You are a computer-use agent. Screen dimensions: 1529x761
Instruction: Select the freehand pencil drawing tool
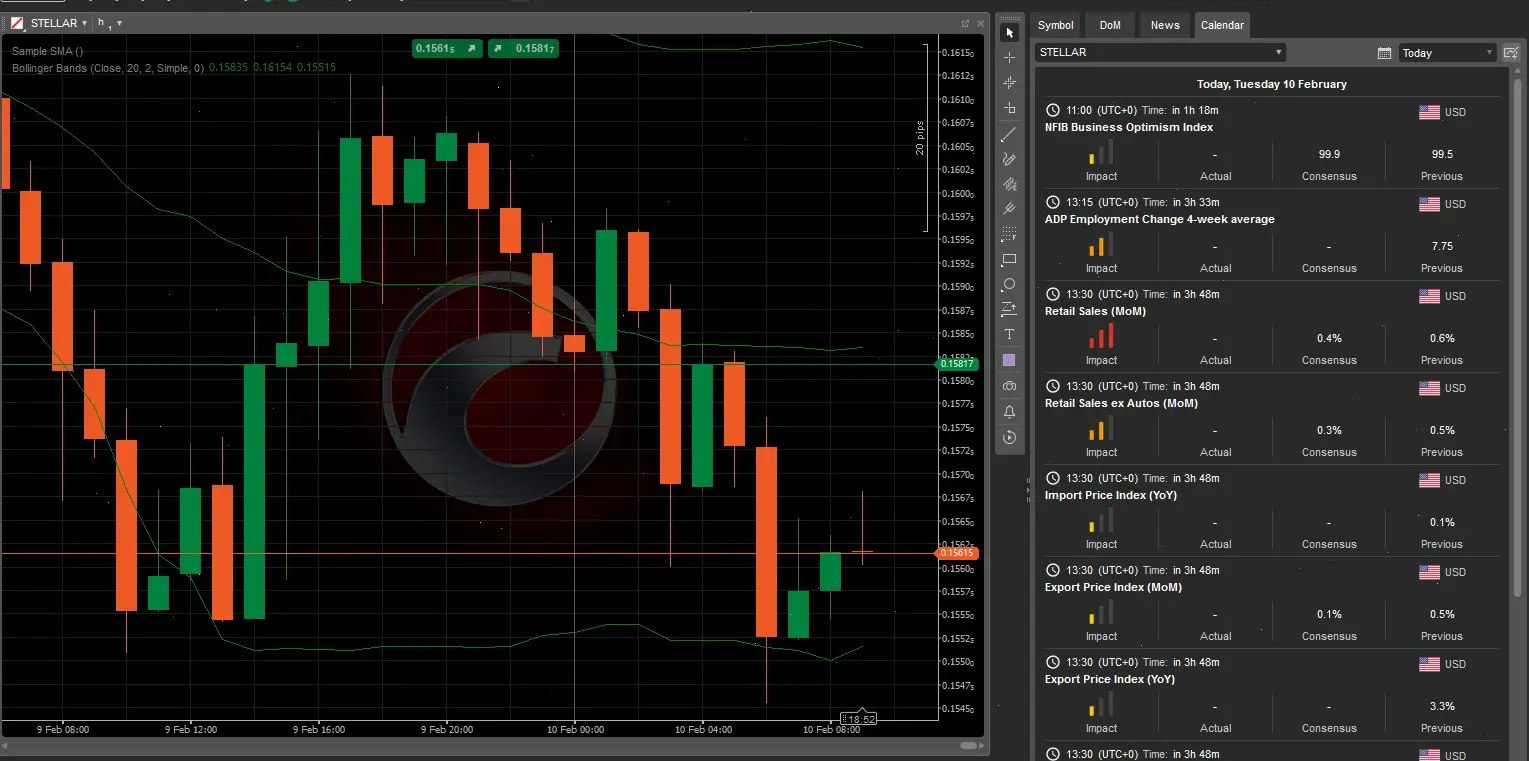click(1009, 158)
